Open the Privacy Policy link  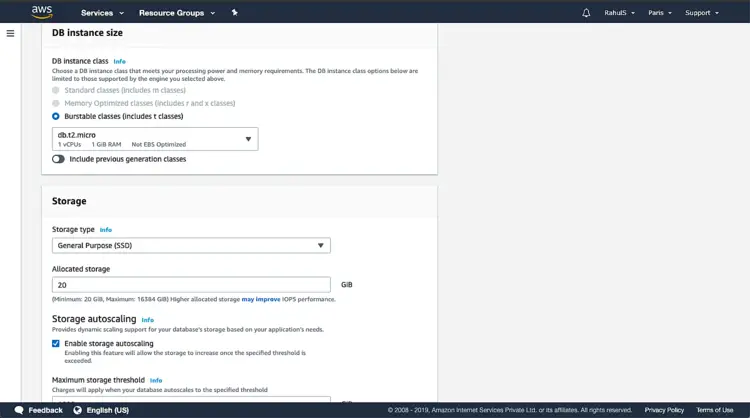664,410
